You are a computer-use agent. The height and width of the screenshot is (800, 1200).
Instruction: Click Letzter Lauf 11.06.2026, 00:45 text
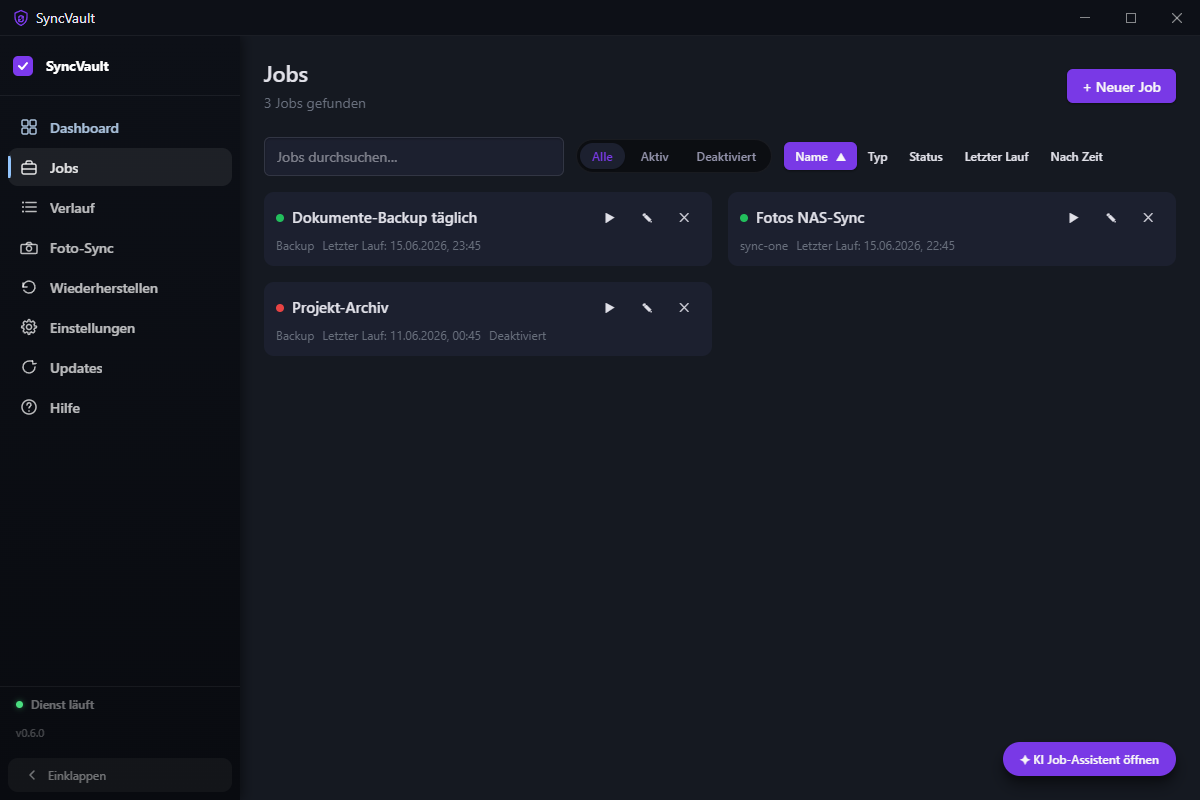coord(402,336)
